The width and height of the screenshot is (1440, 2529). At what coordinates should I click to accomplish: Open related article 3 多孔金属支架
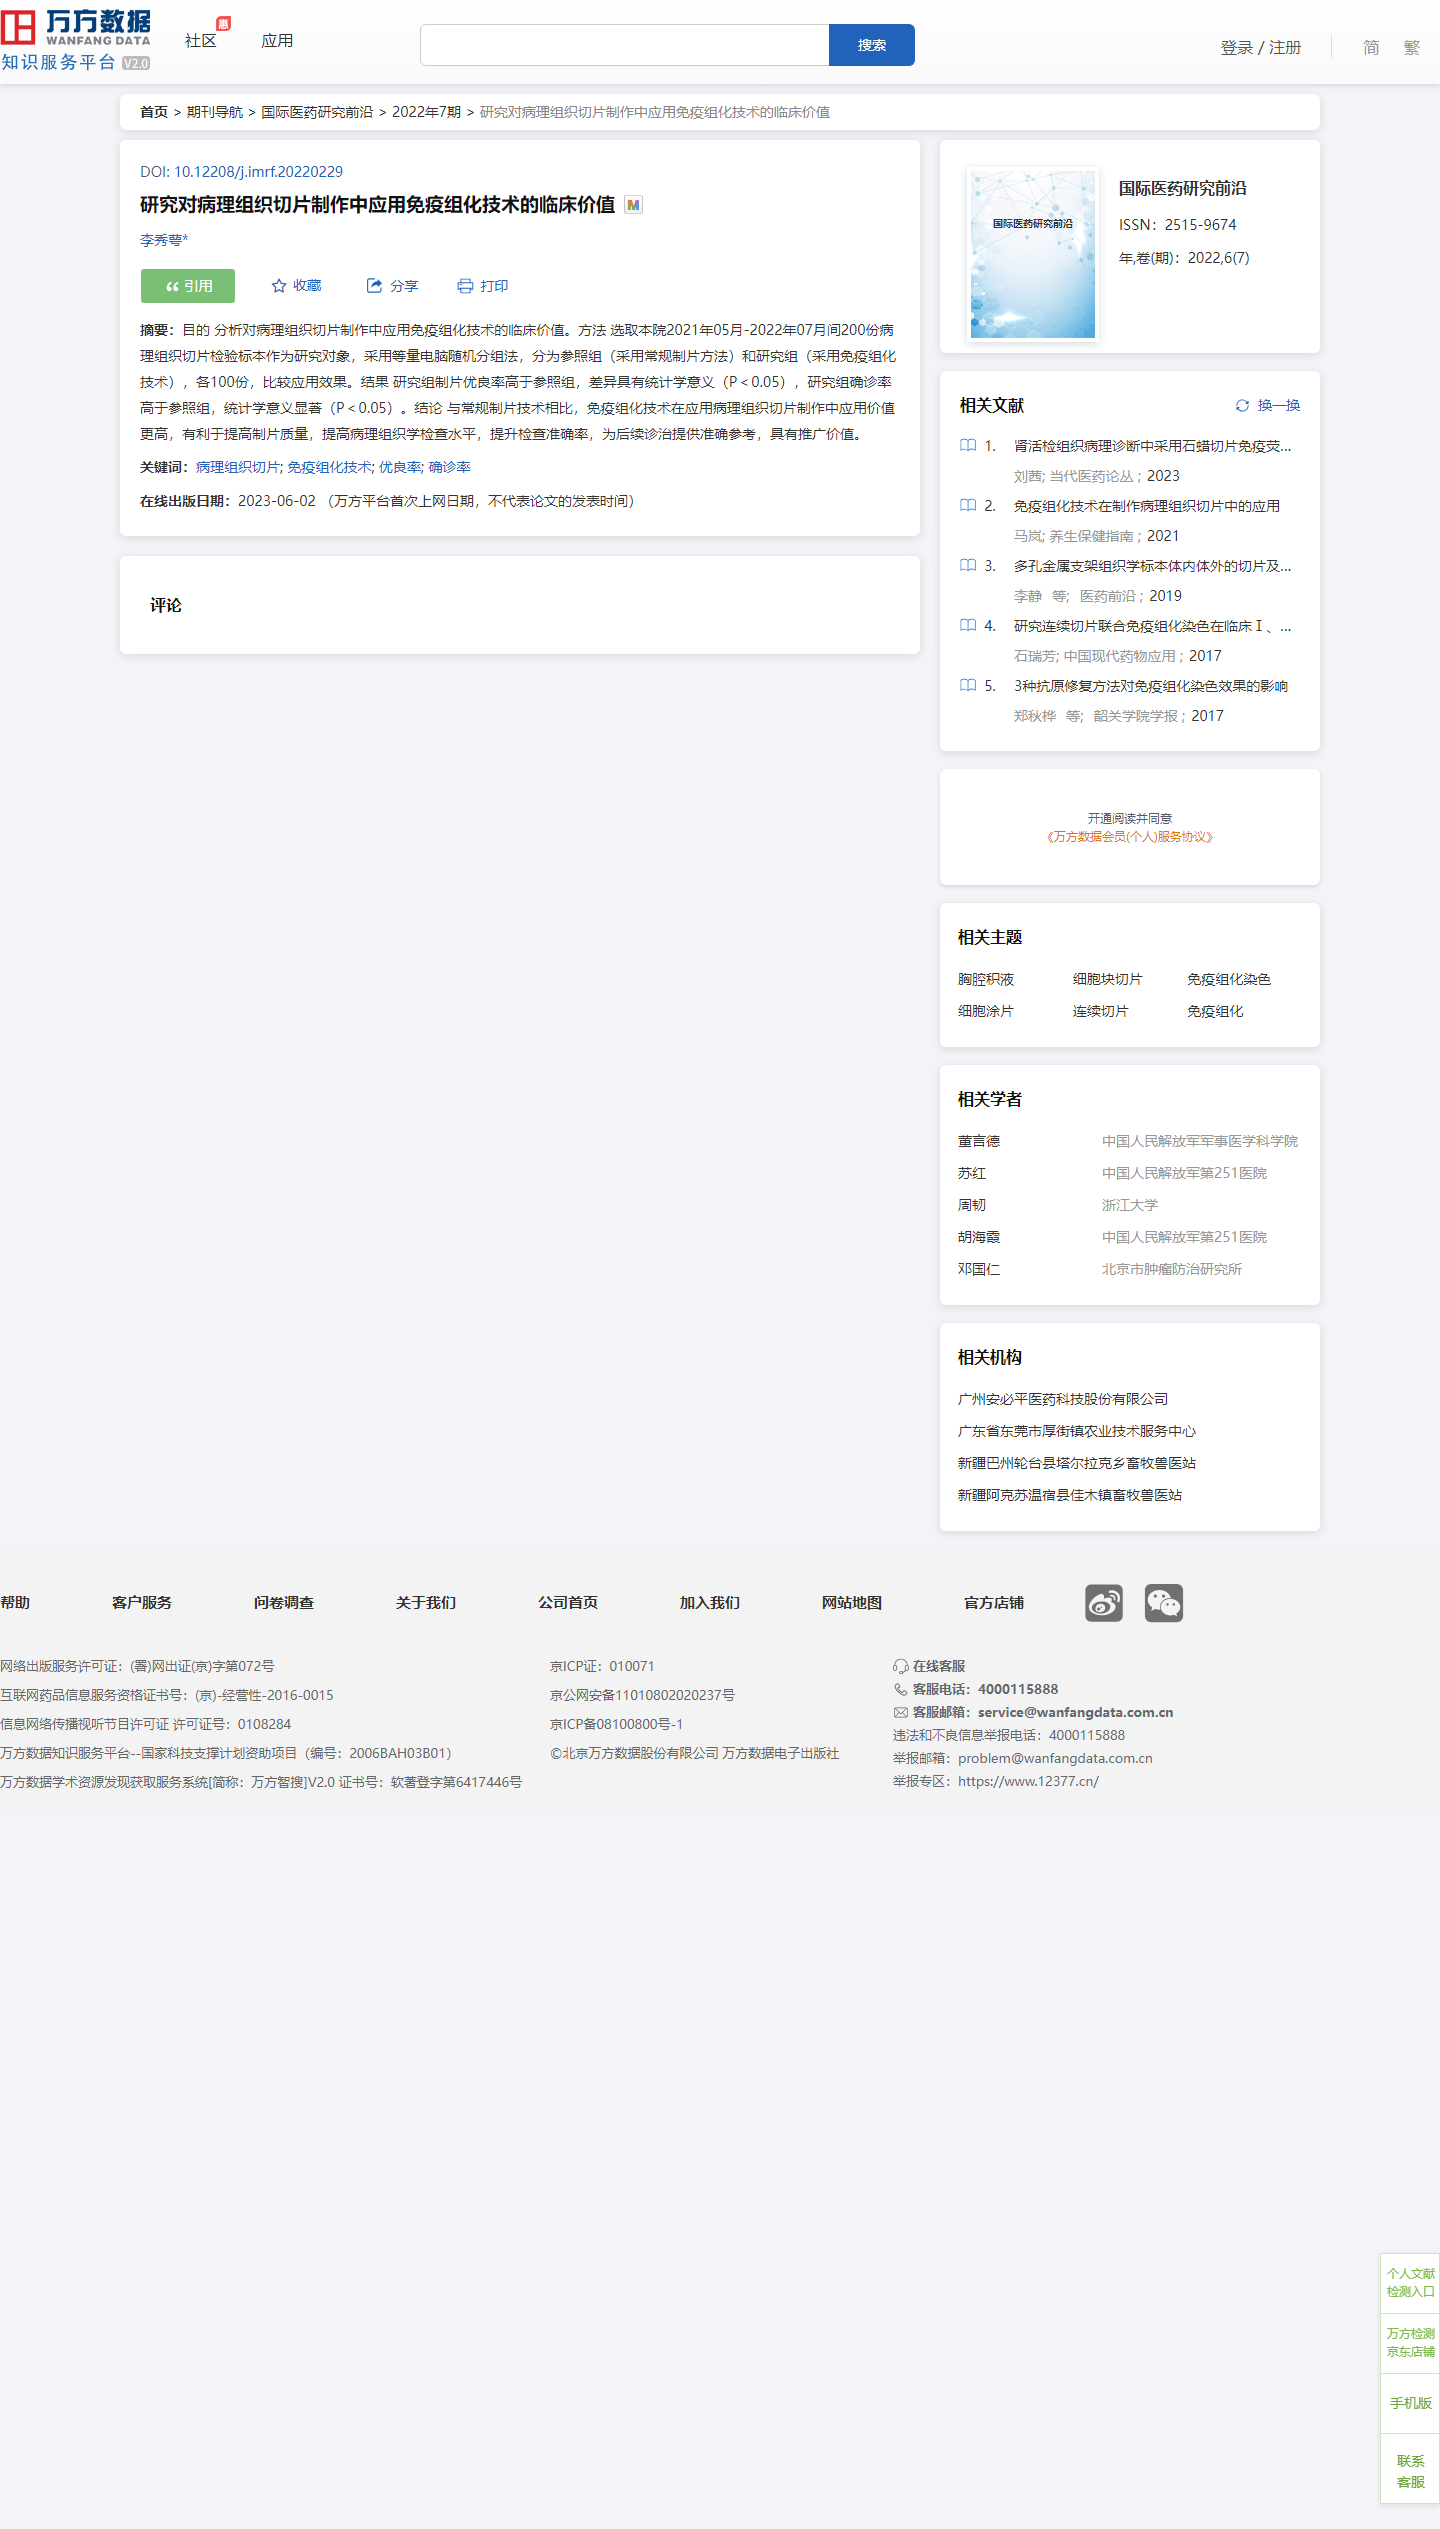pos(1152,566)
